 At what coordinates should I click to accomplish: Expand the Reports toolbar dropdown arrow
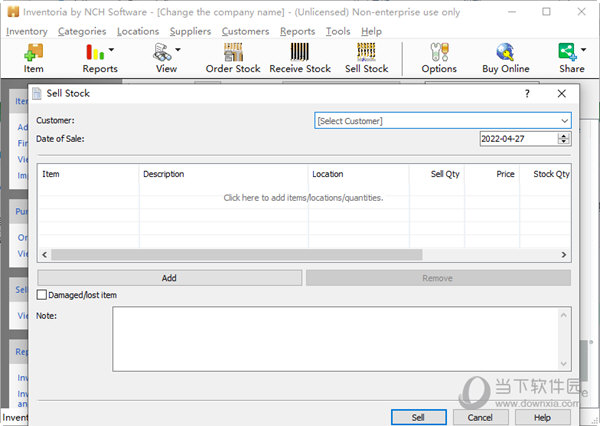(x=111, y=49)
